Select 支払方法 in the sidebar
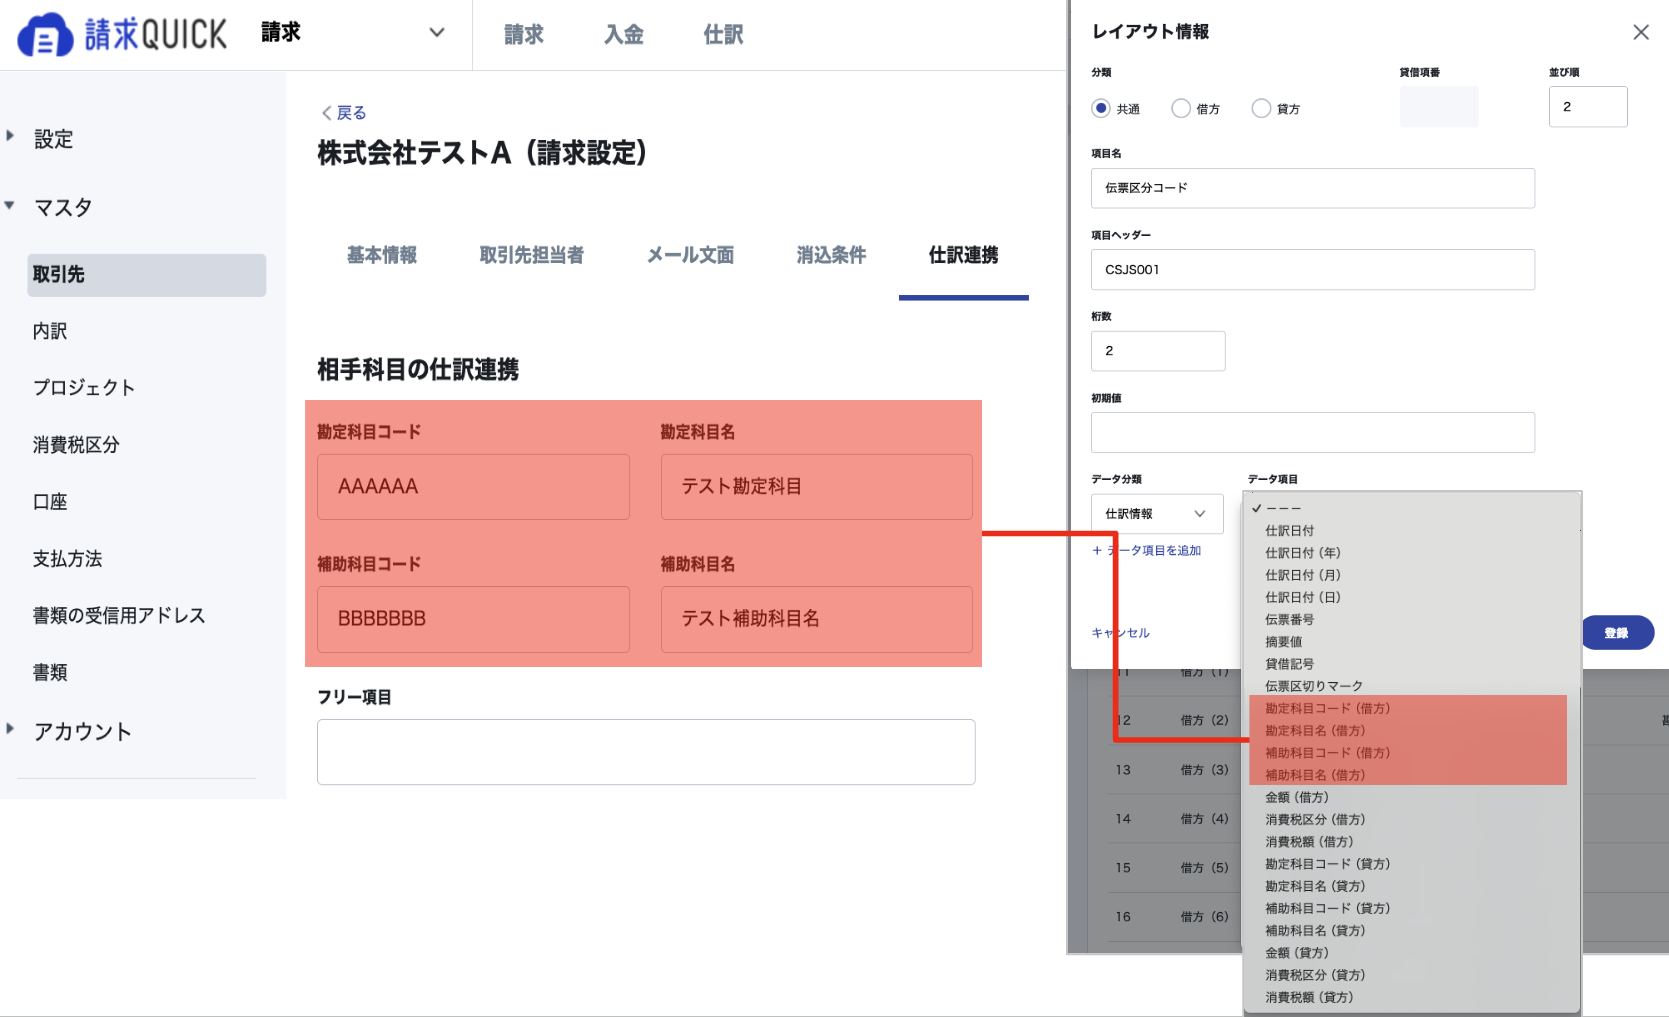 (67, 559)
